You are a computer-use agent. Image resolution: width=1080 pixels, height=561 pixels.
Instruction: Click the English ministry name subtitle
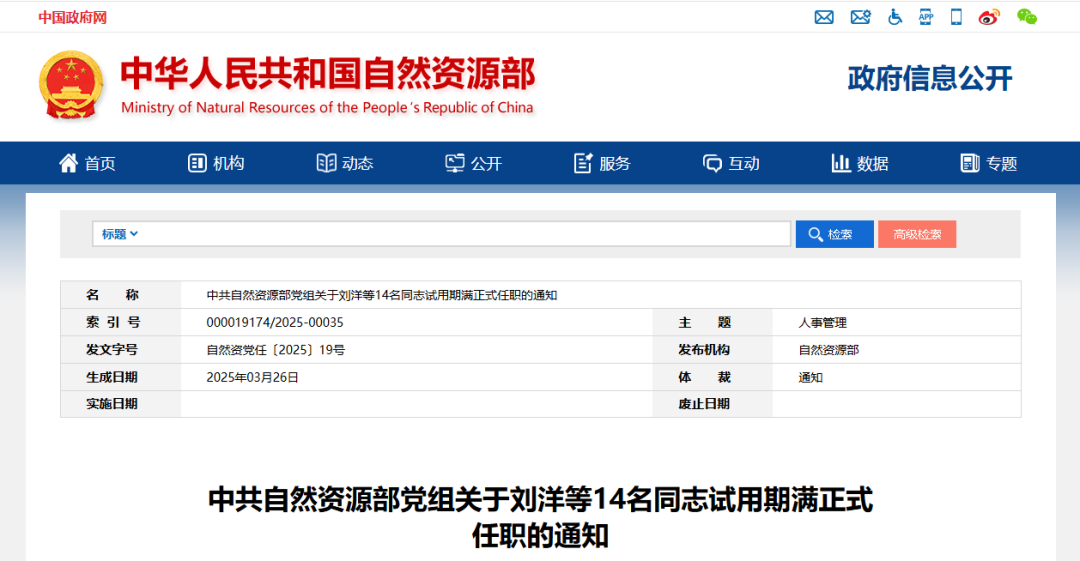click(x=327, y=108)
